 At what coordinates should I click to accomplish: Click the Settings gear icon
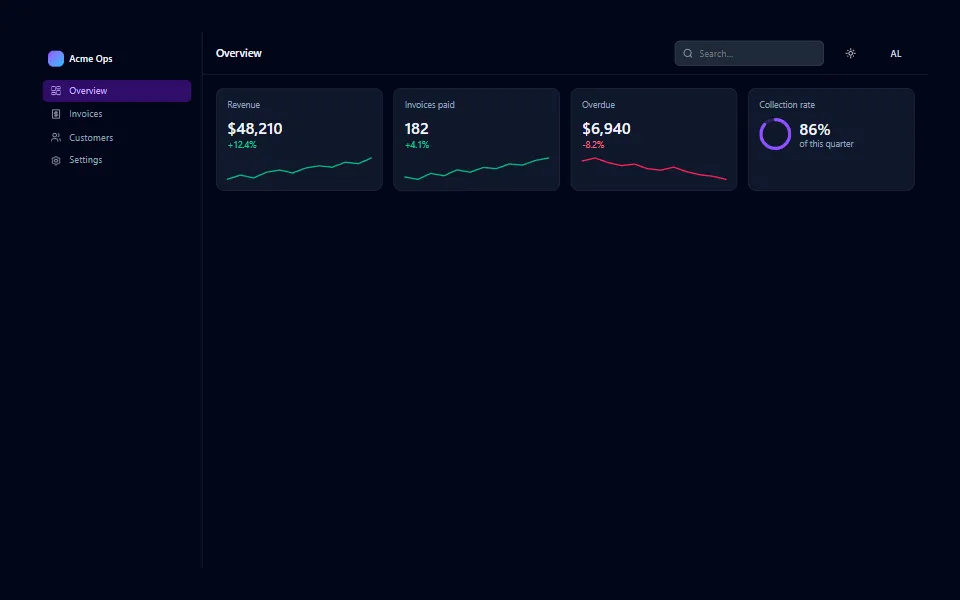coord(56,160)
